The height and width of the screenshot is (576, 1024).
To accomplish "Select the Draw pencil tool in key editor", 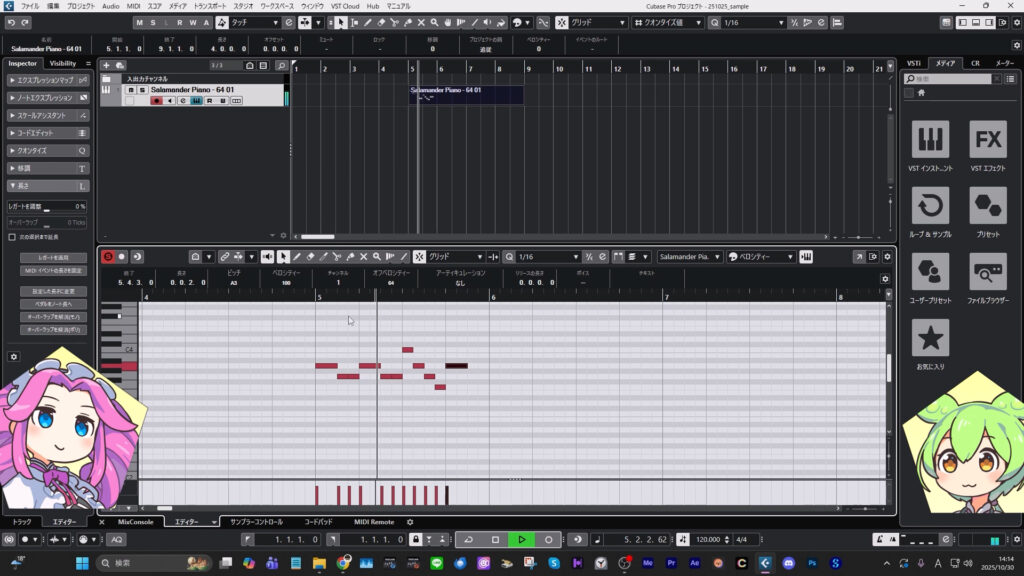I will pyautogui.click(x=297, y=257).
